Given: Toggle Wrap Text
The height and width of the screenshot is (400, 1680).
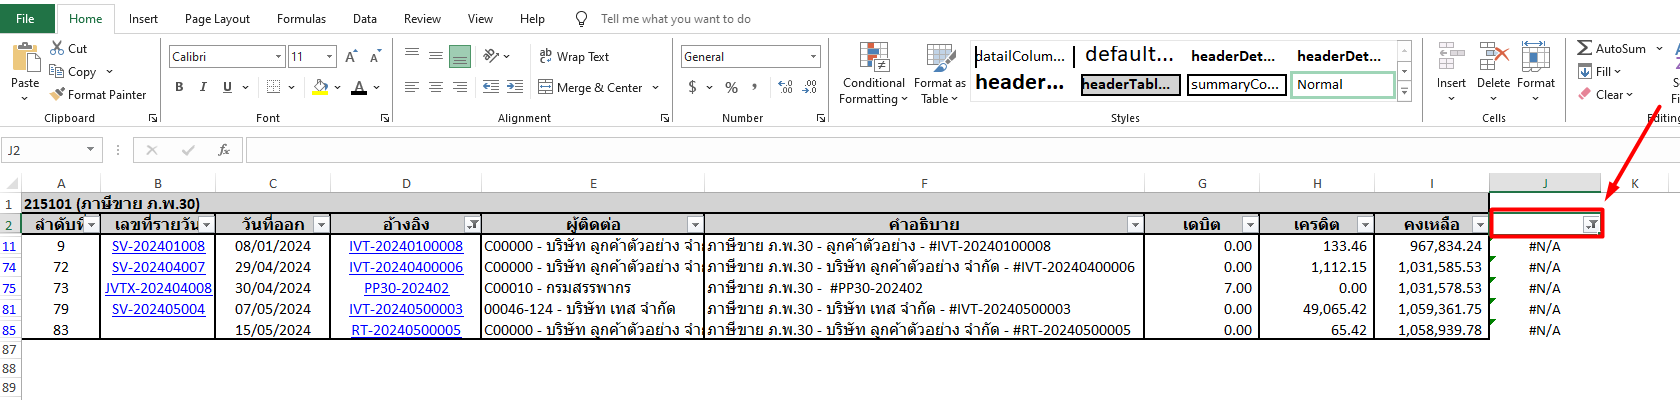Looking at the screenshot, I should (x=574, y=56).
